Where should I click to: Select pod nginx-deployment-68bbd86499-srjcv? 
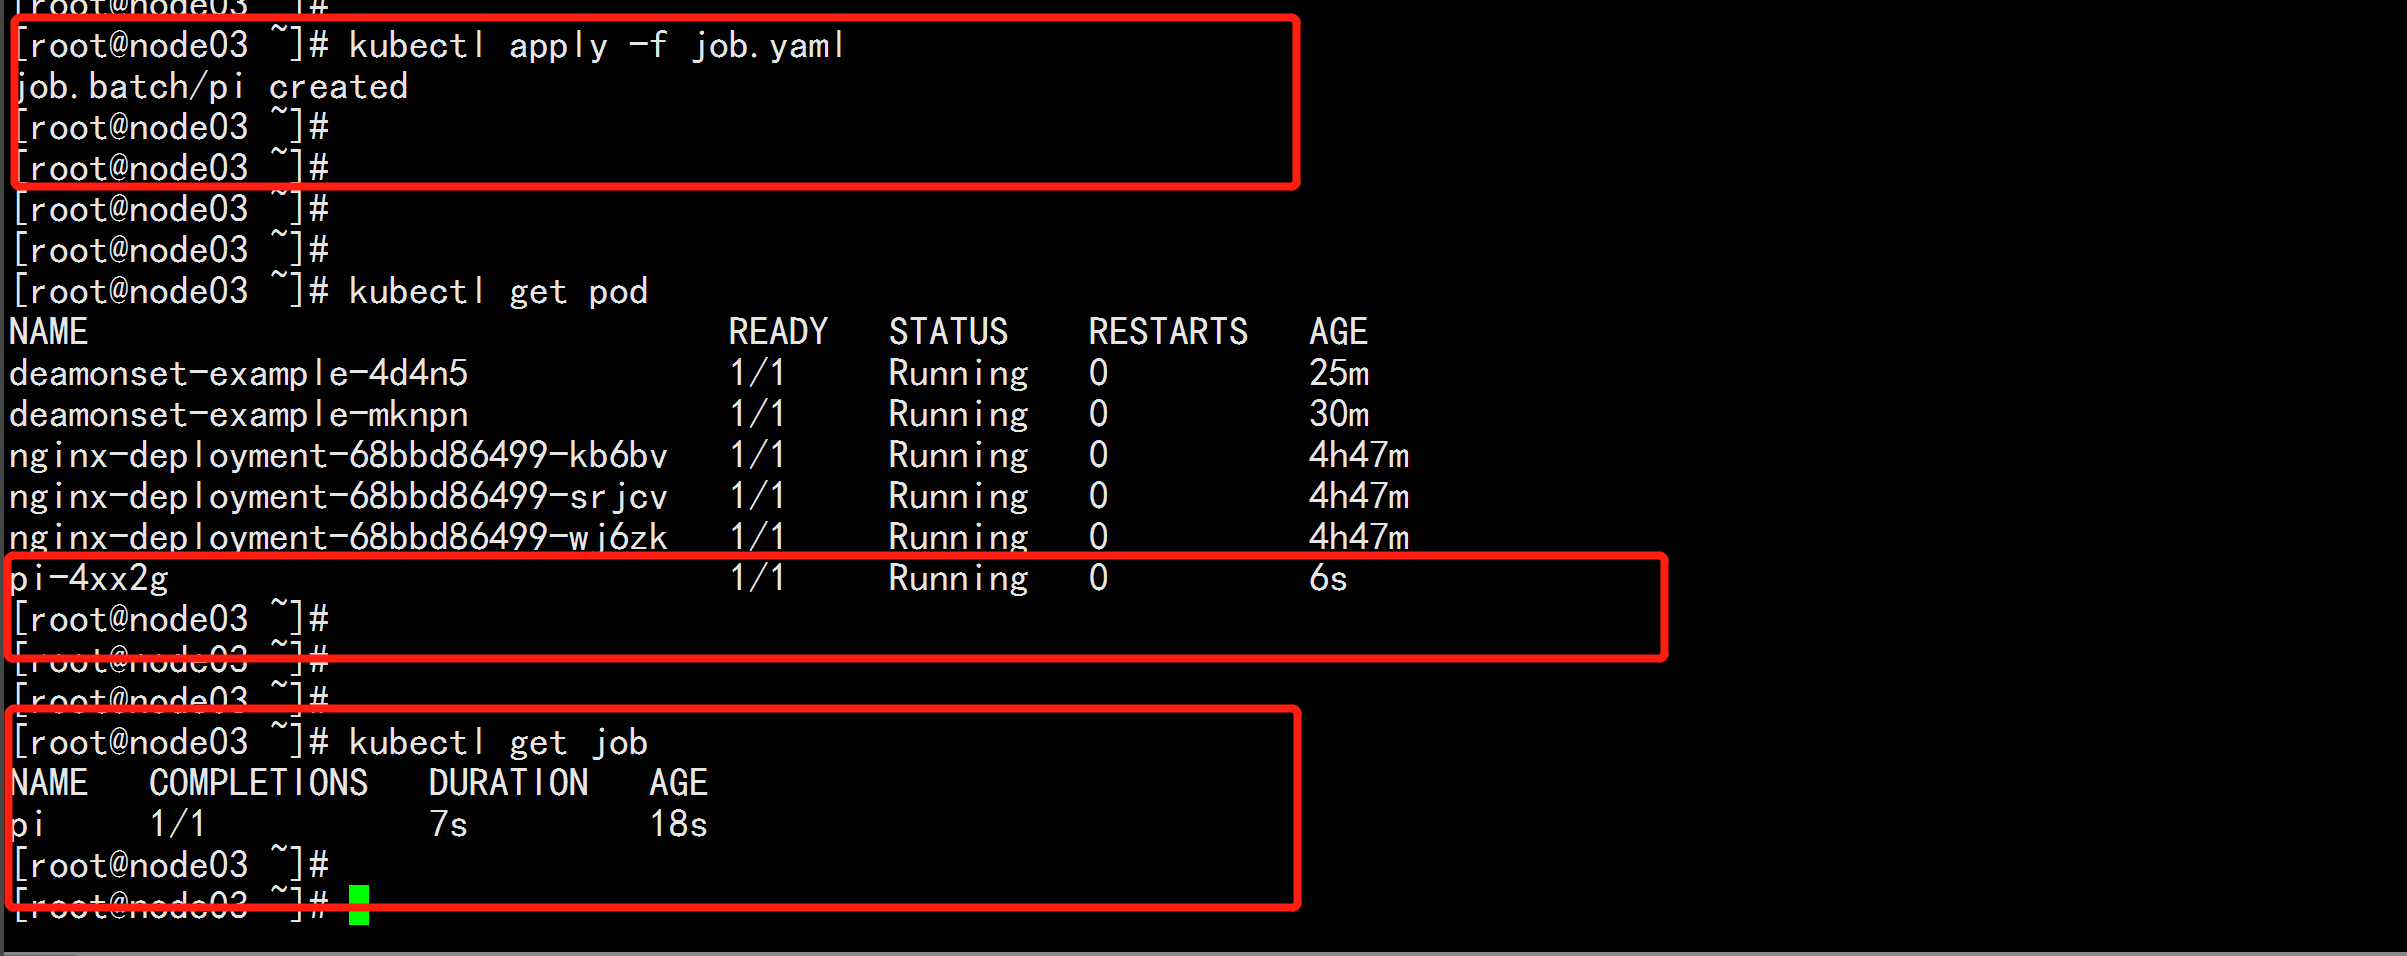point(338,497)
